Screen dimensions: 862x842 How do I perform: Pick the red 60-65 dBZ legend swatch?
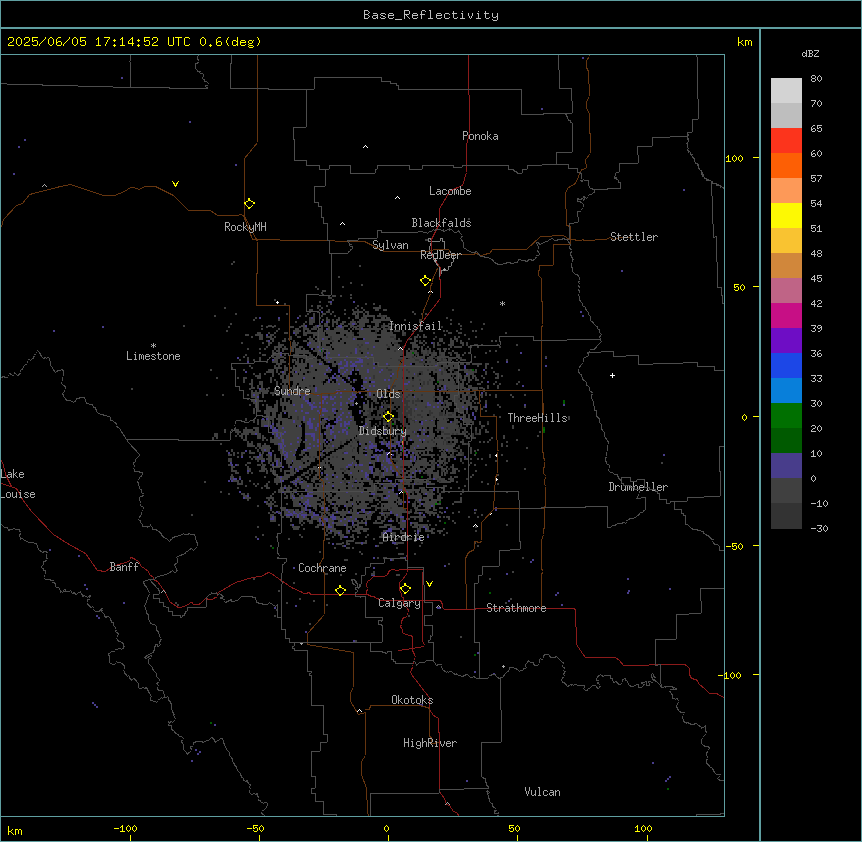(x=786, y=141)
